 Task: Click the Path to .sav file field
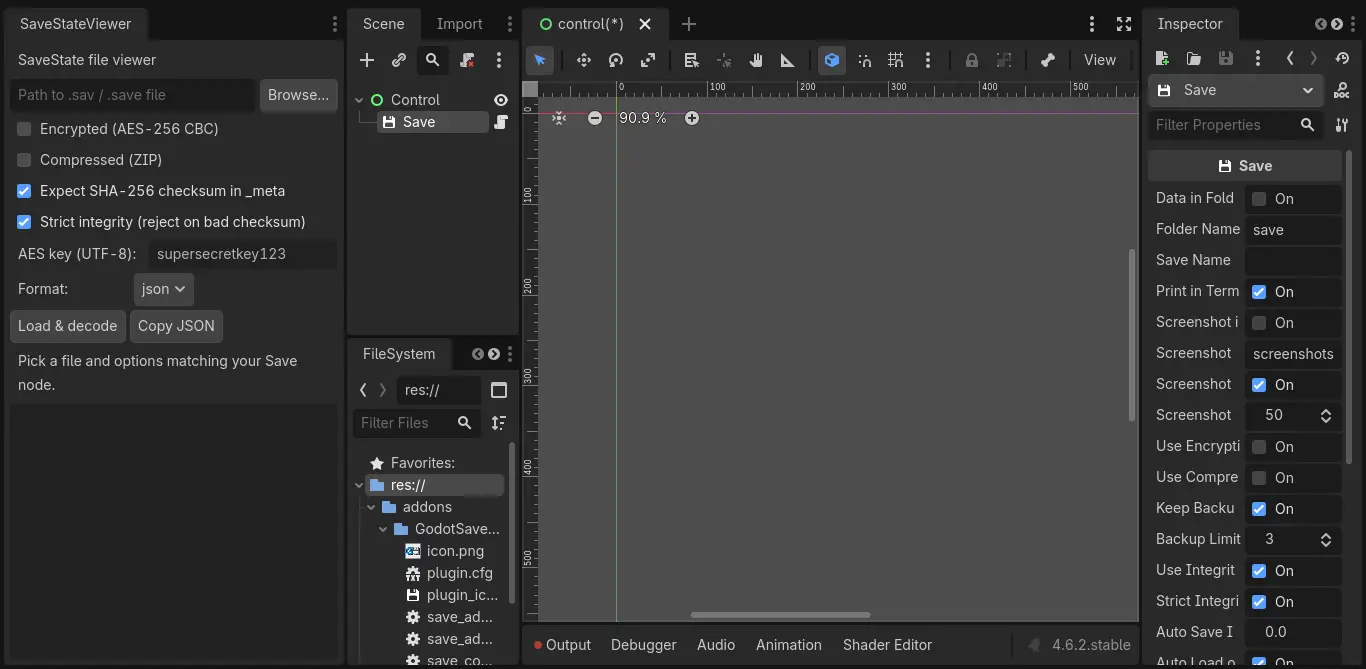(x=132, y=95)
